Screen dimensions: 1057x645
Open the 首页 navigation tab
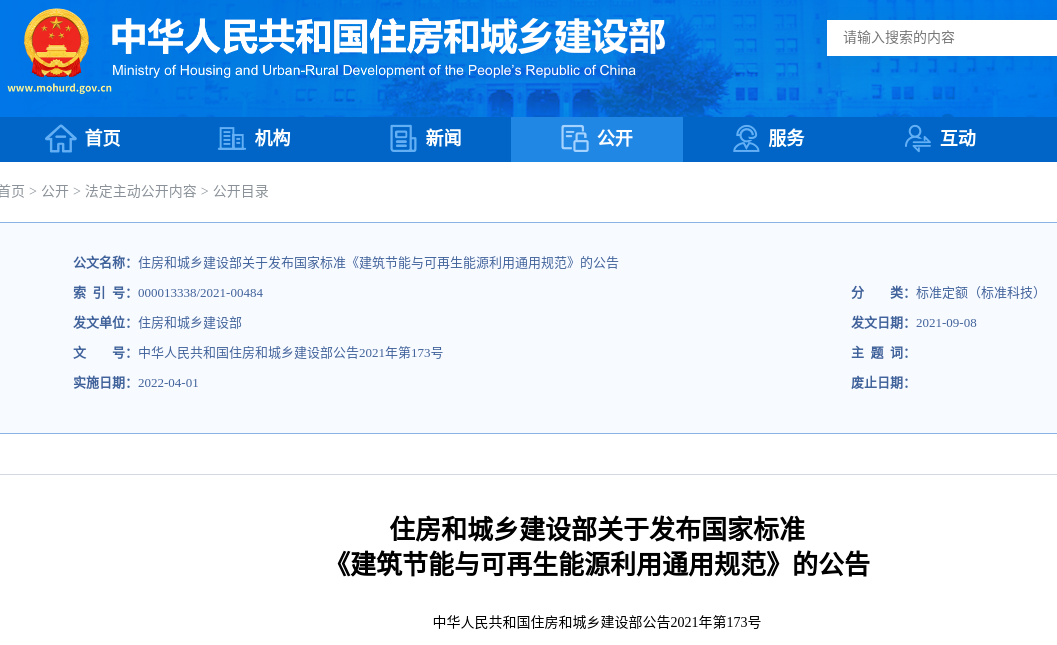point(84,139)
